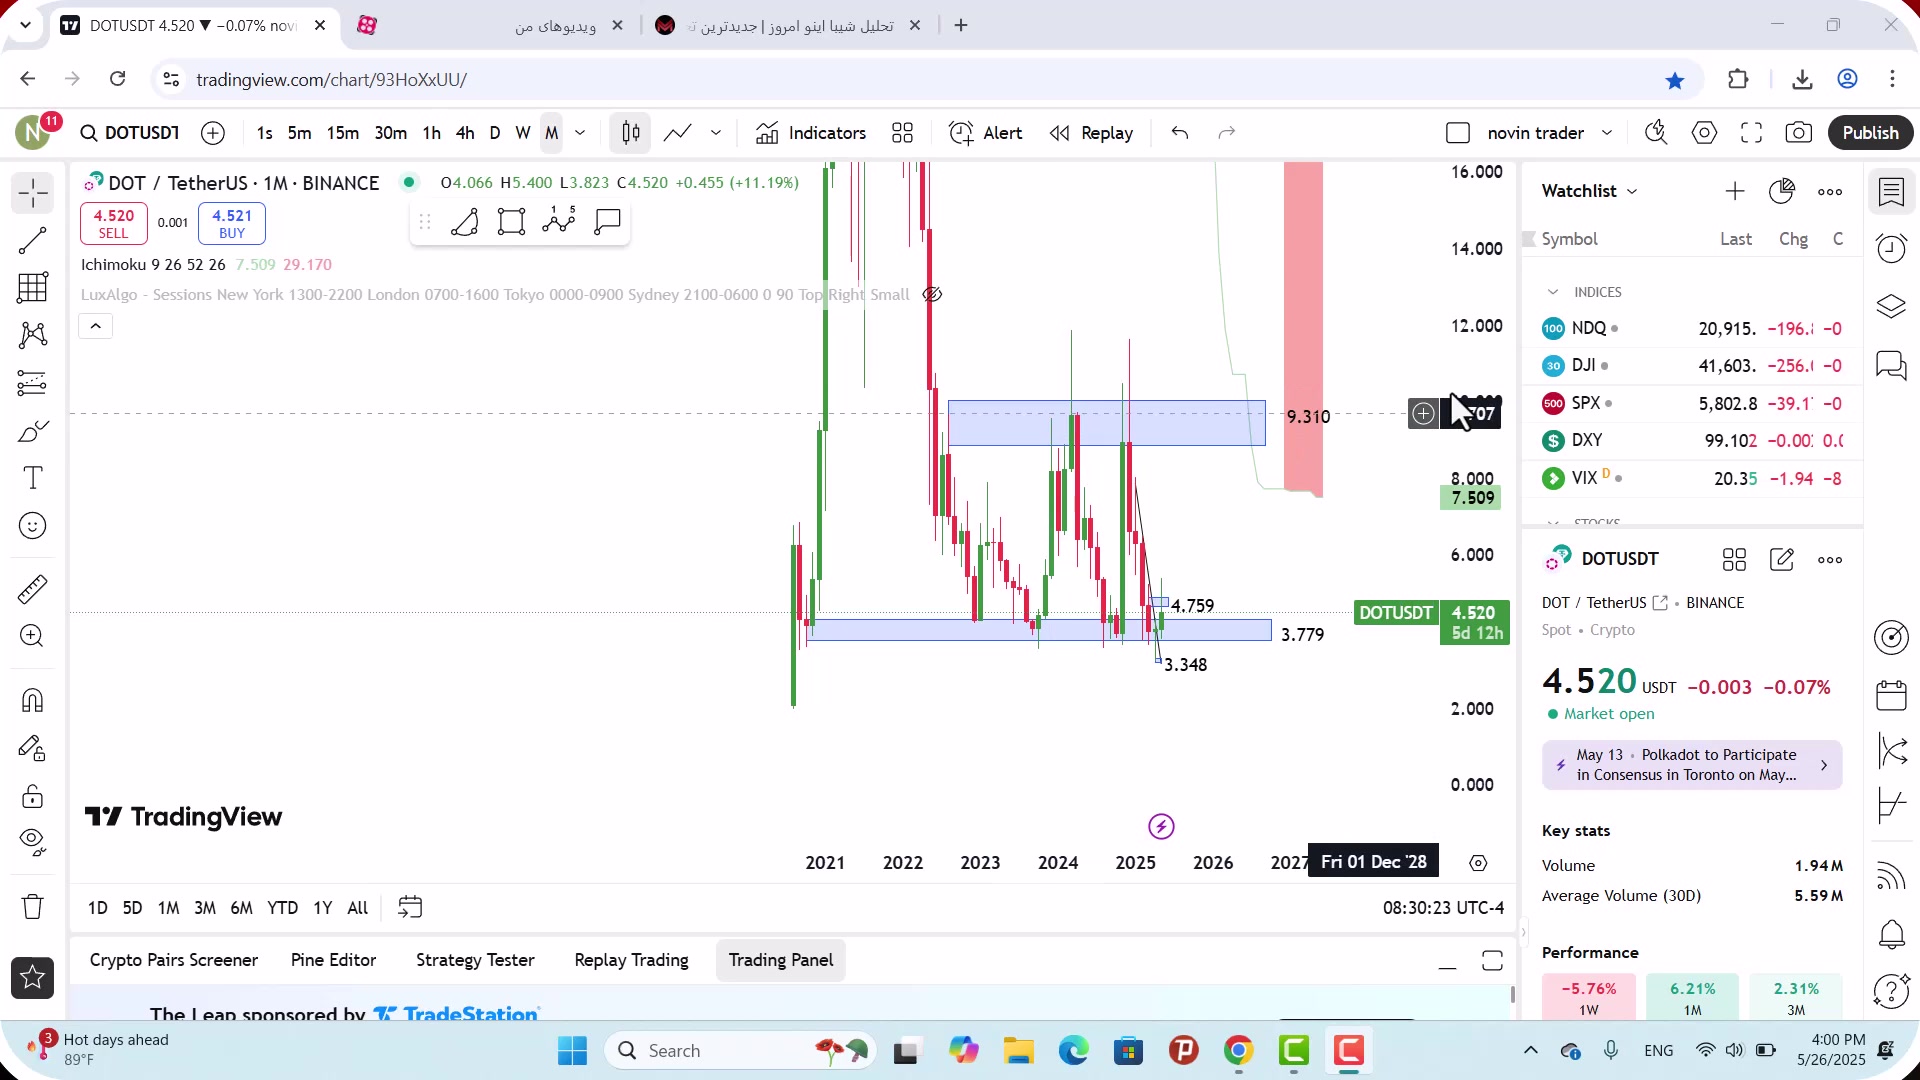This screenshot has height=1080, width=1920.
Task: Select the weekly W timeframe
Action: (523, 133)
